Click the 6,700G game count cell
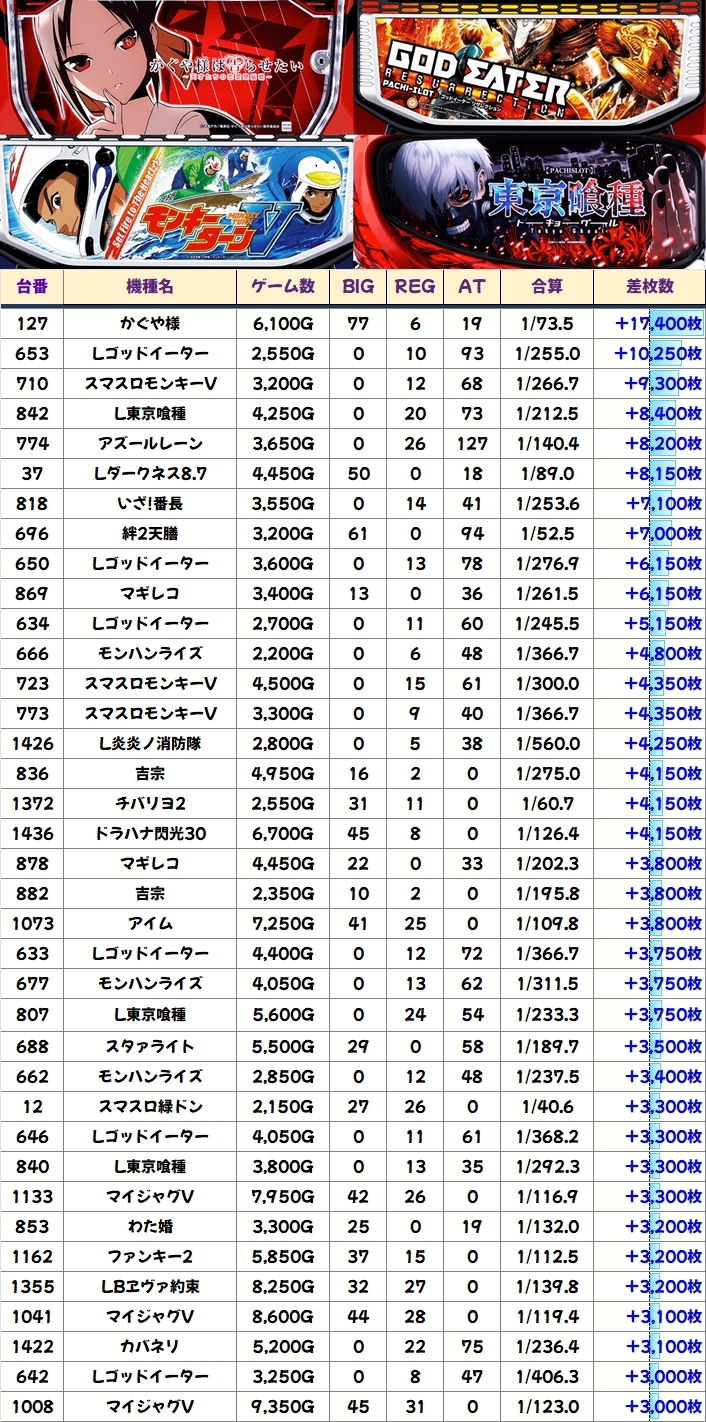706x1422 pixels. pyautogui.click(x=283, y=834)
